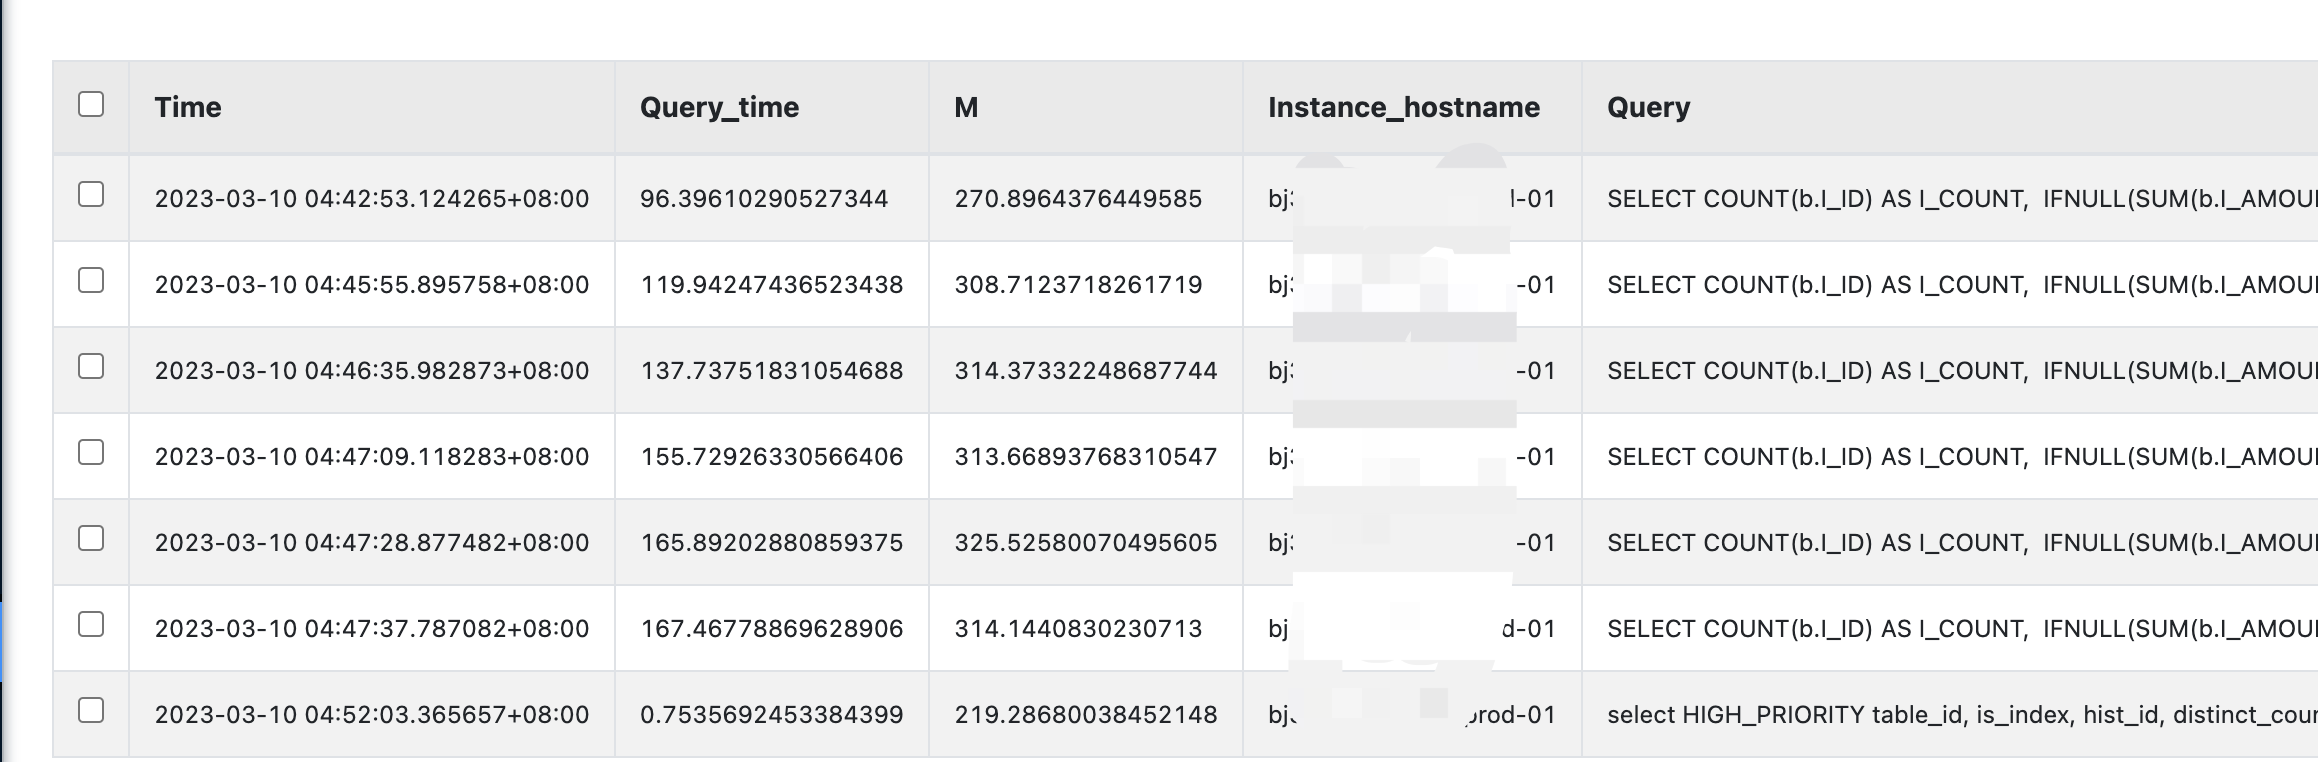Screen dimensions: 2318x762
Task: Select the Instance_hostname column header
Action: pyautogui.click(x=1403, y=107)
